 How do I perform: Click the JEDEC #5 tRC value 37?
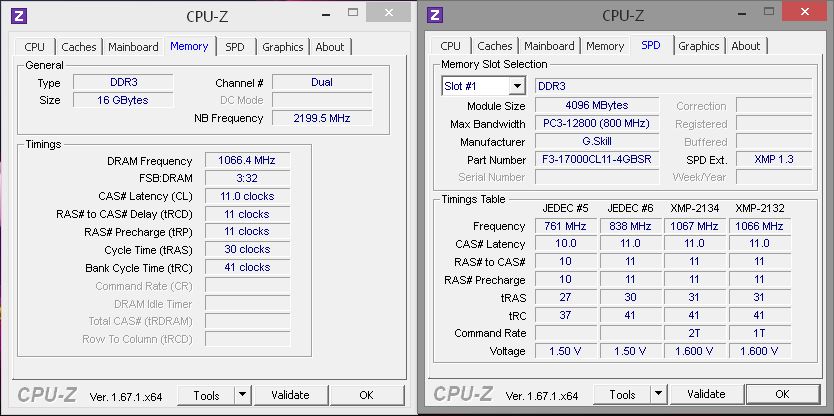pos(565,315)
